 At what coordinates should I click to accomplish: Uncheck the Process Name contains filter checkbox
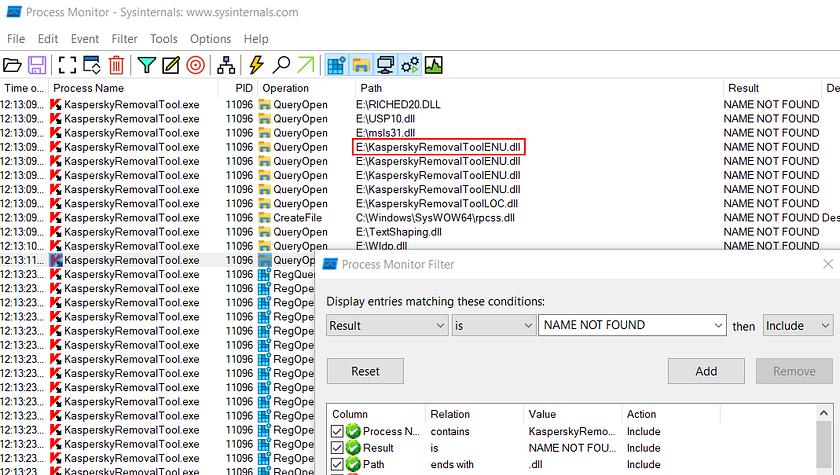(x=337, y=431)
